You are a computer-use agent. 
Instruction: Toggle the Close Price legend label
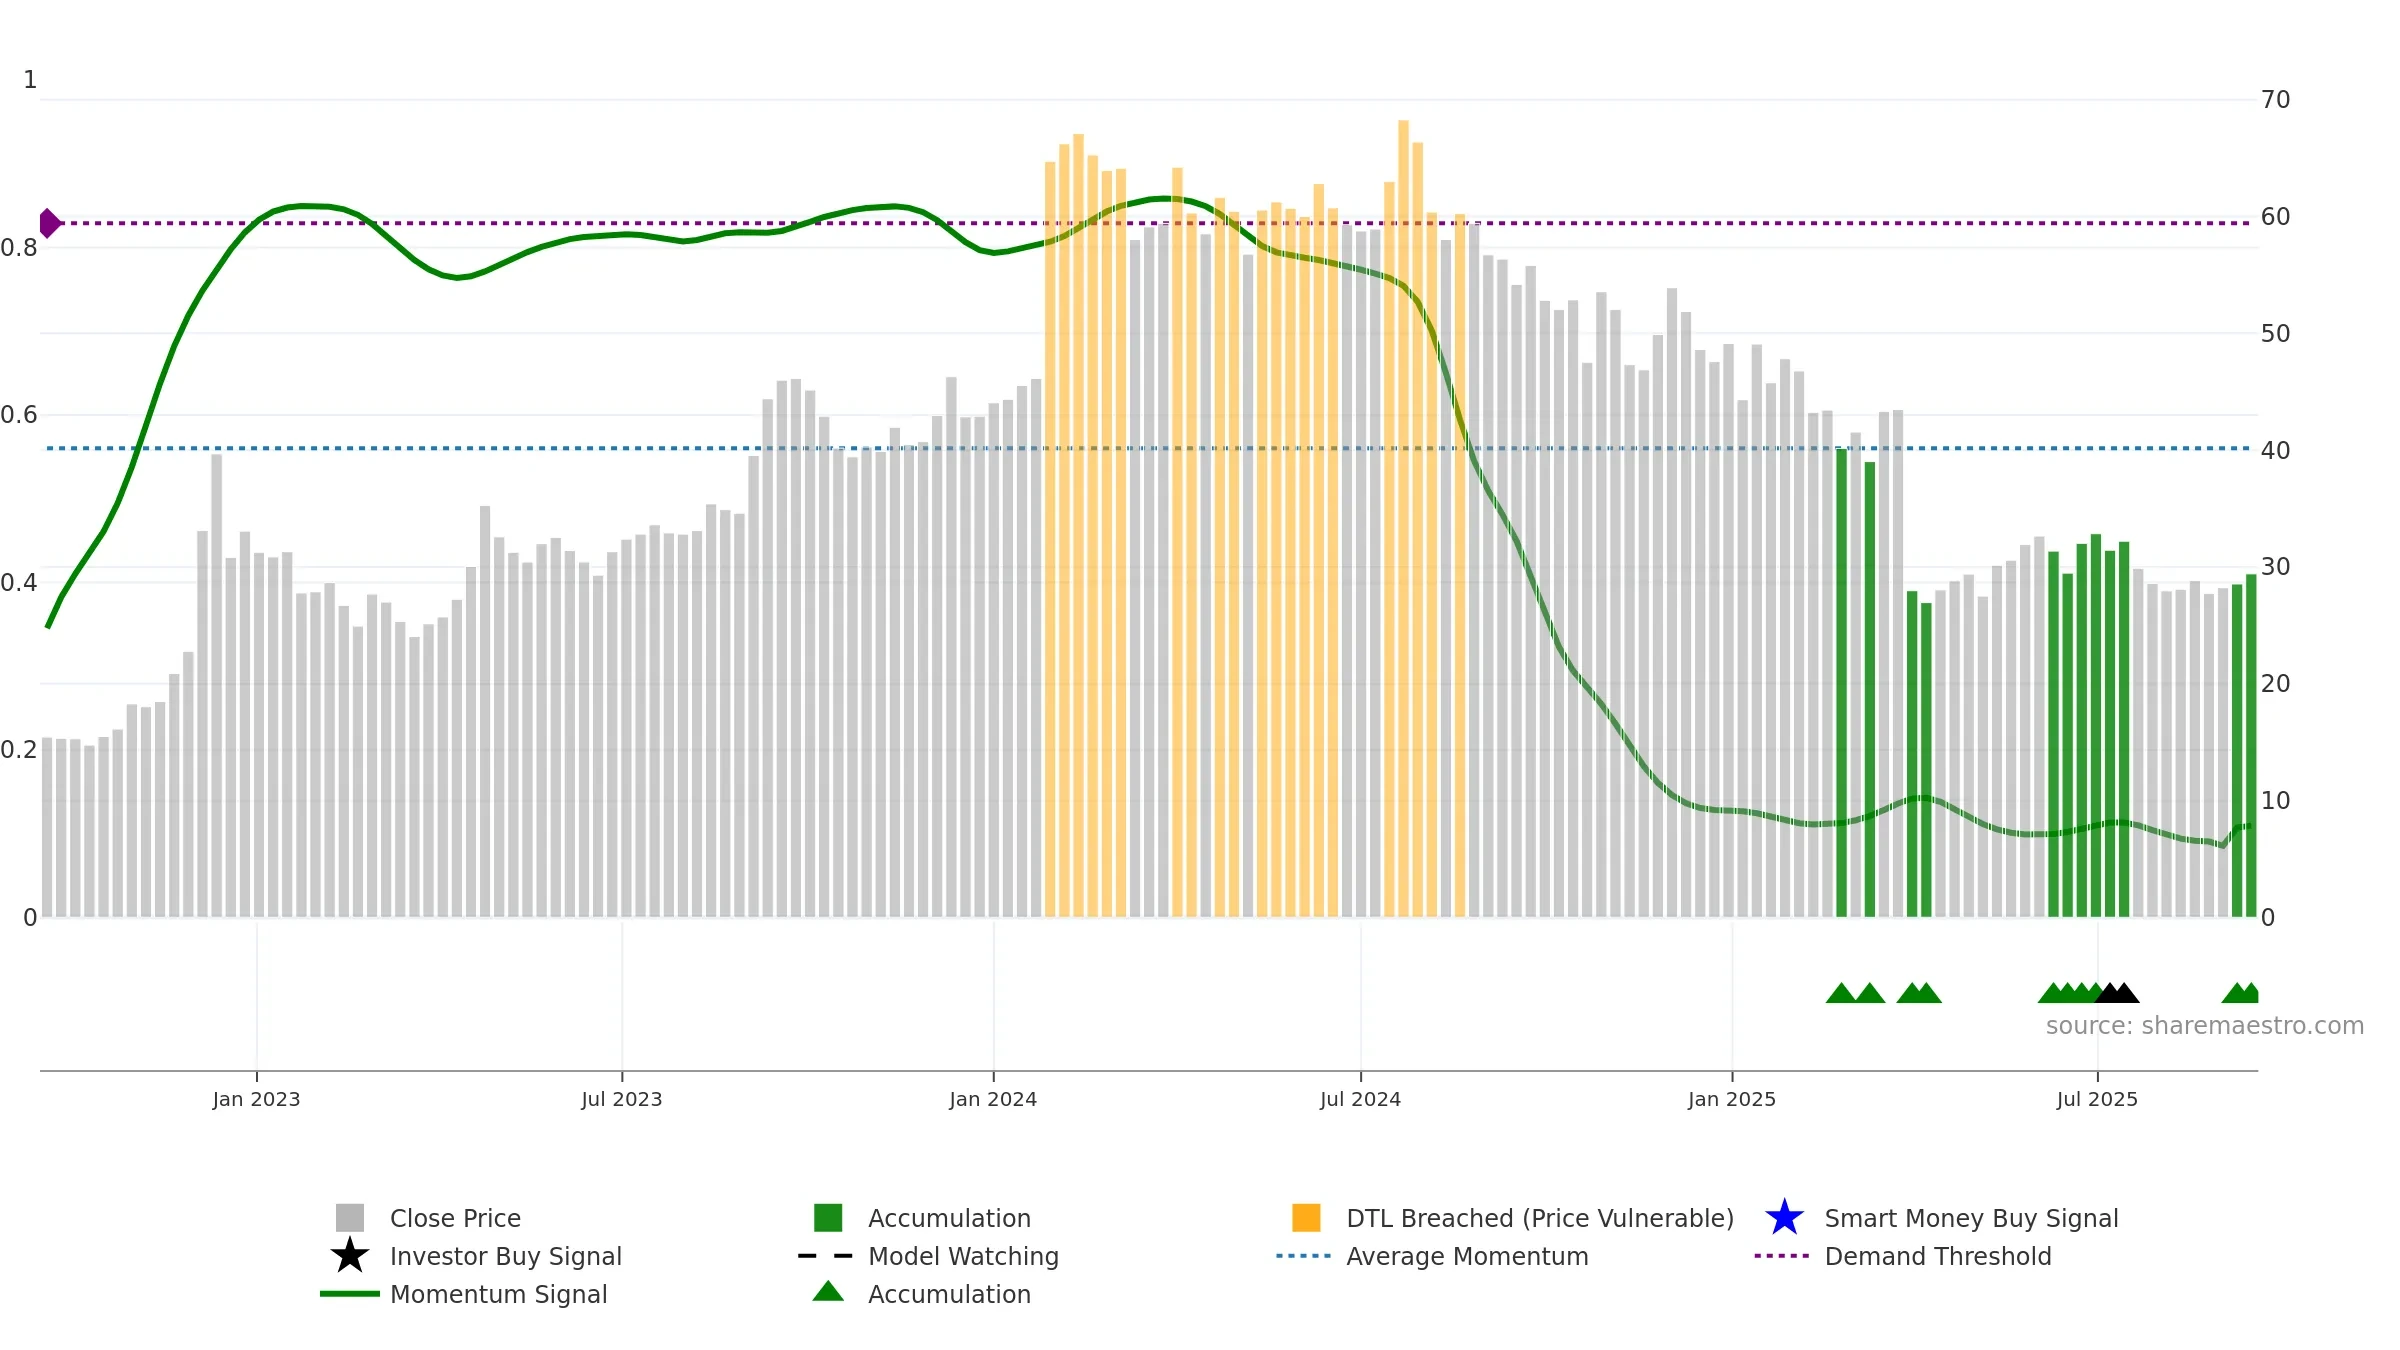[x=455, y=1218]
